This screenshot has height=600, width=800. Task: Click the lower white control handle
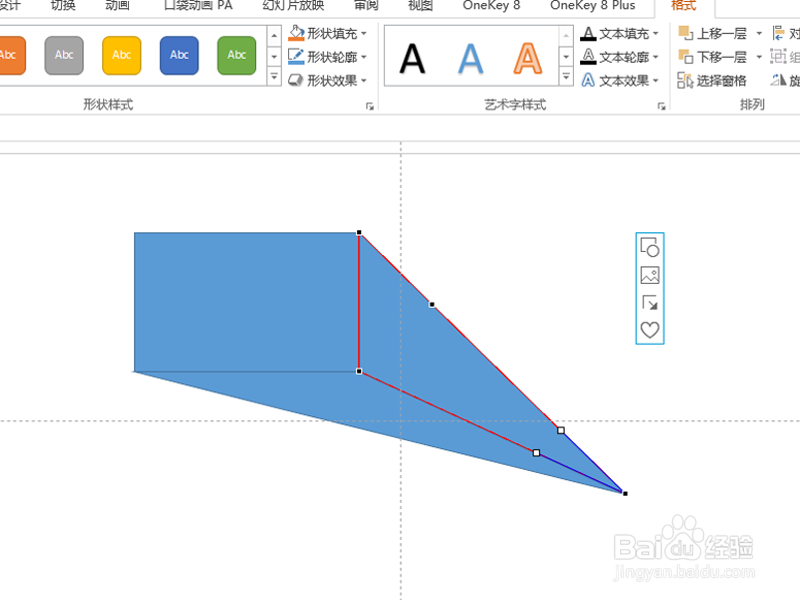(536, 453)
